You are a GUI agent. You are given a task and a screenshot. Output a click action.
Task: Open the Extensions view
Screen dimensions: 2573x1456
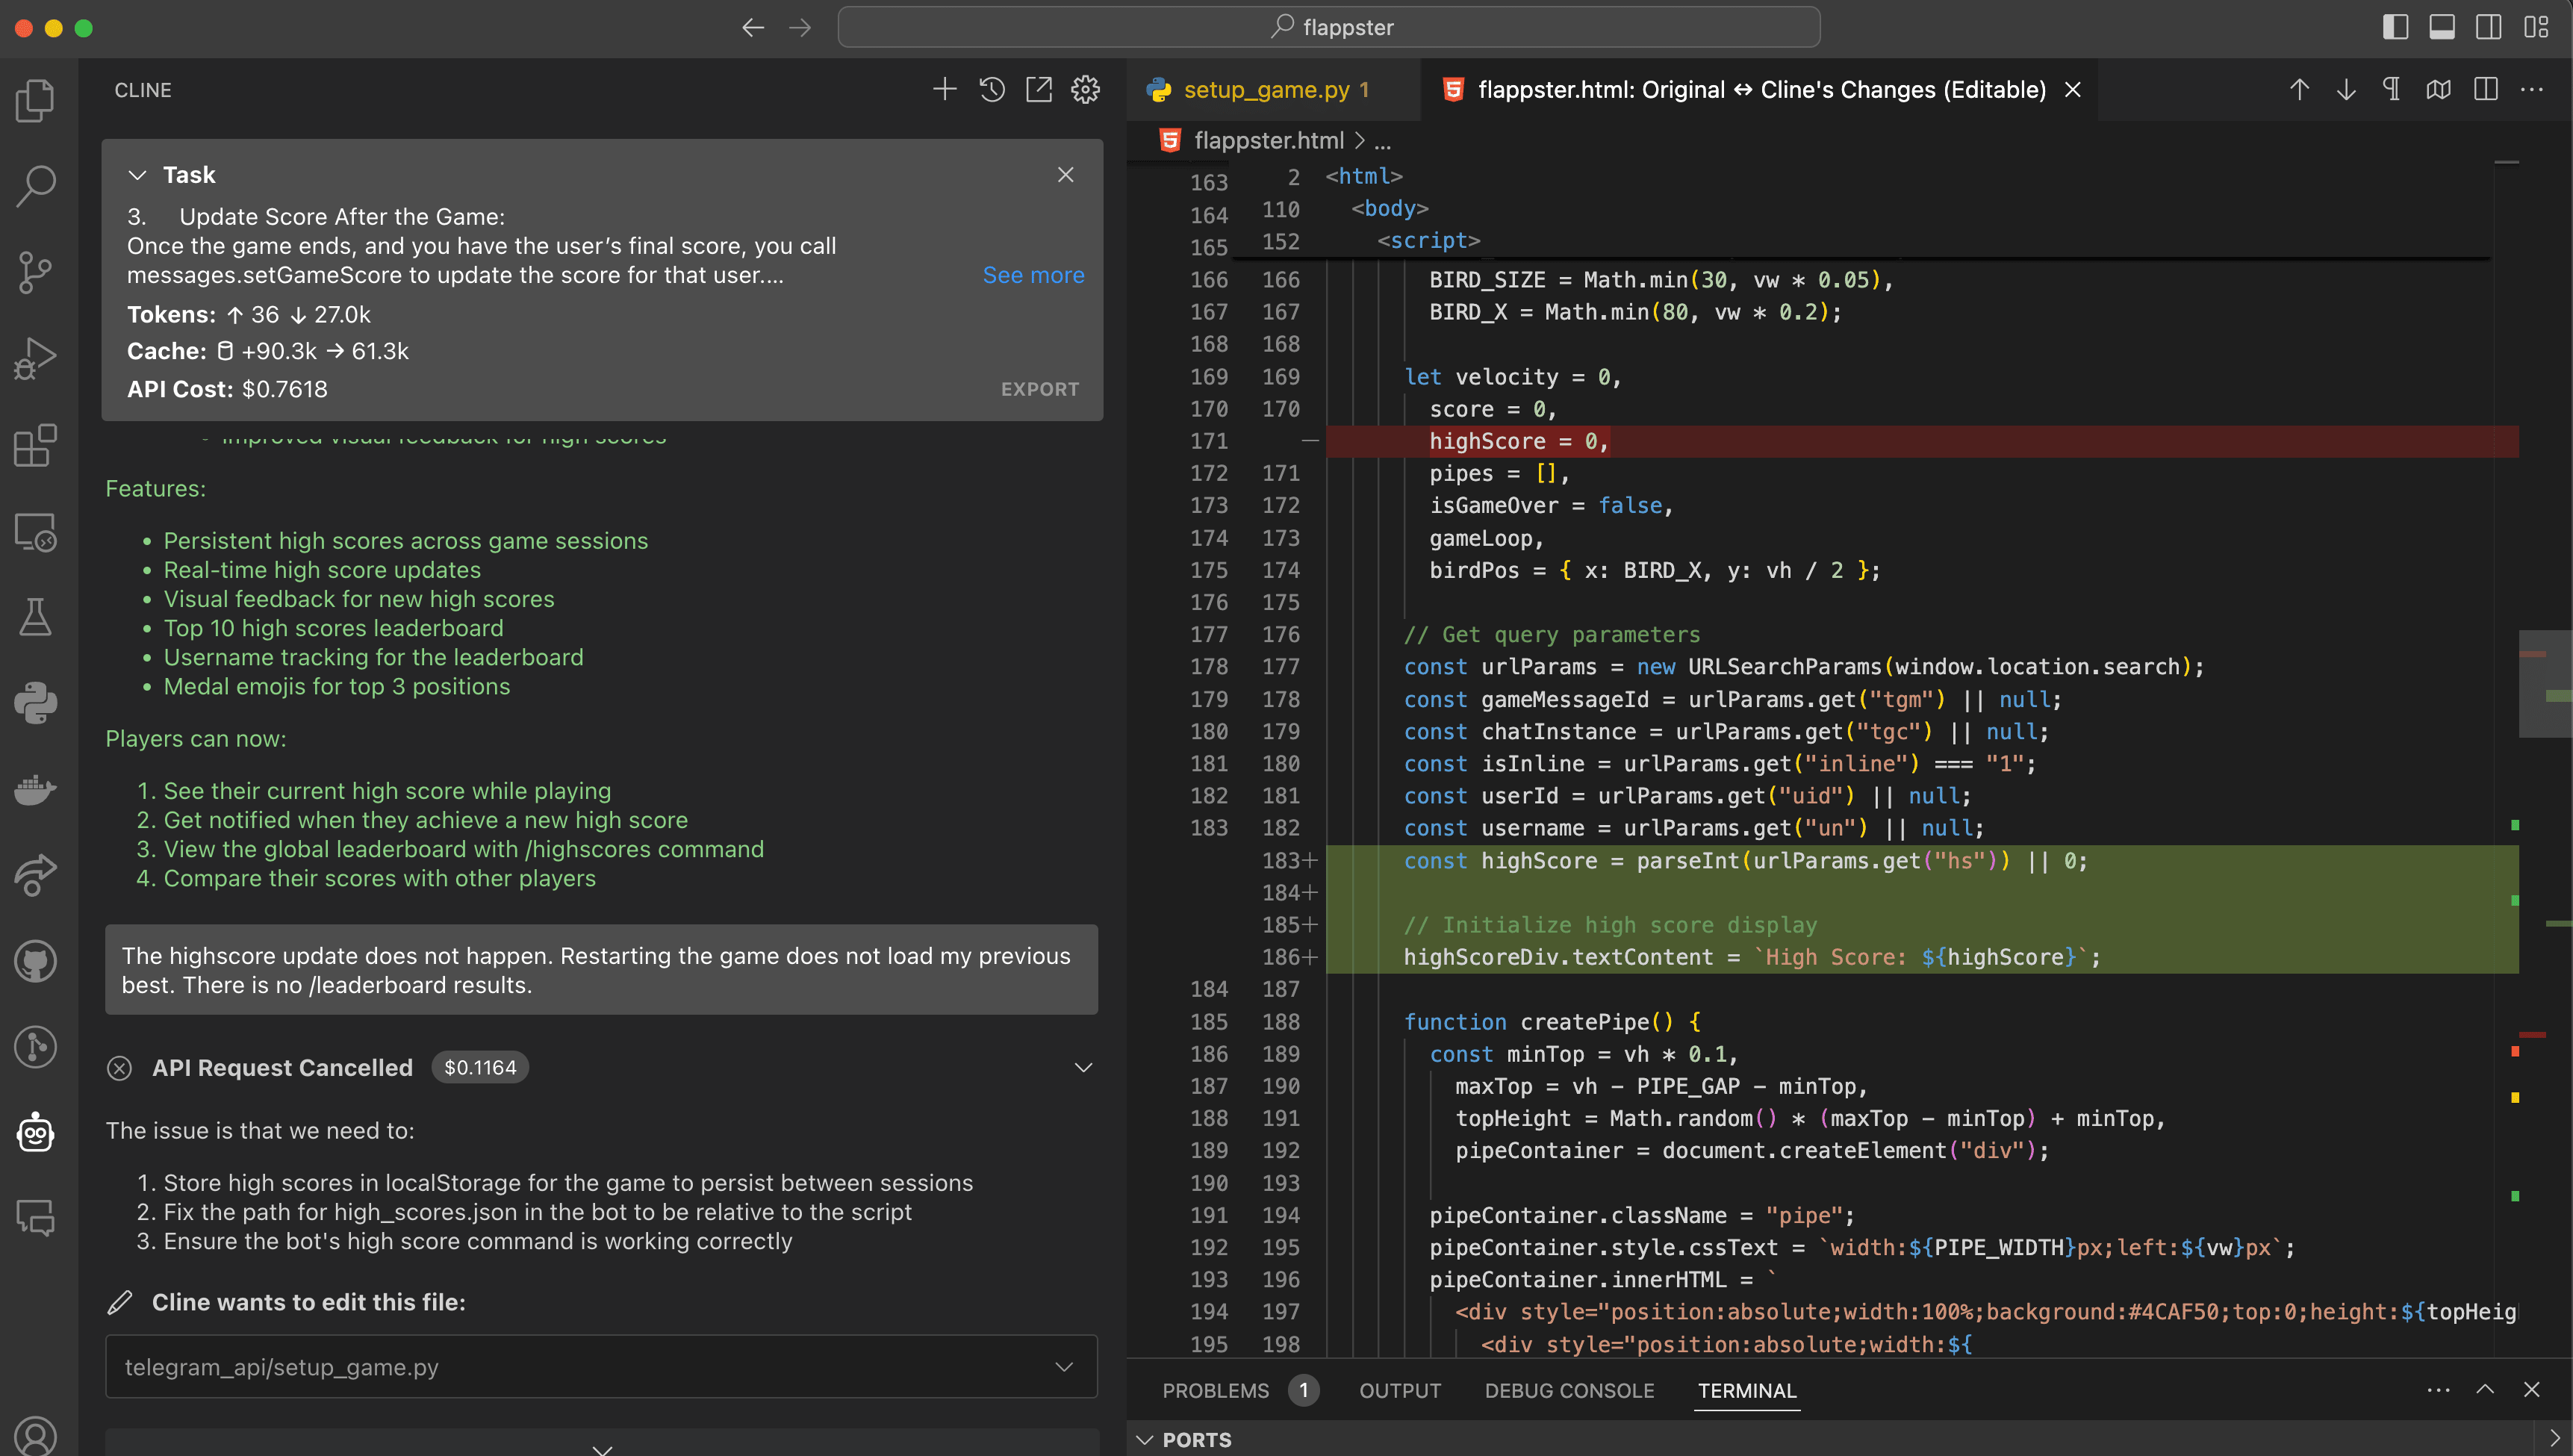tap(36, 445)
